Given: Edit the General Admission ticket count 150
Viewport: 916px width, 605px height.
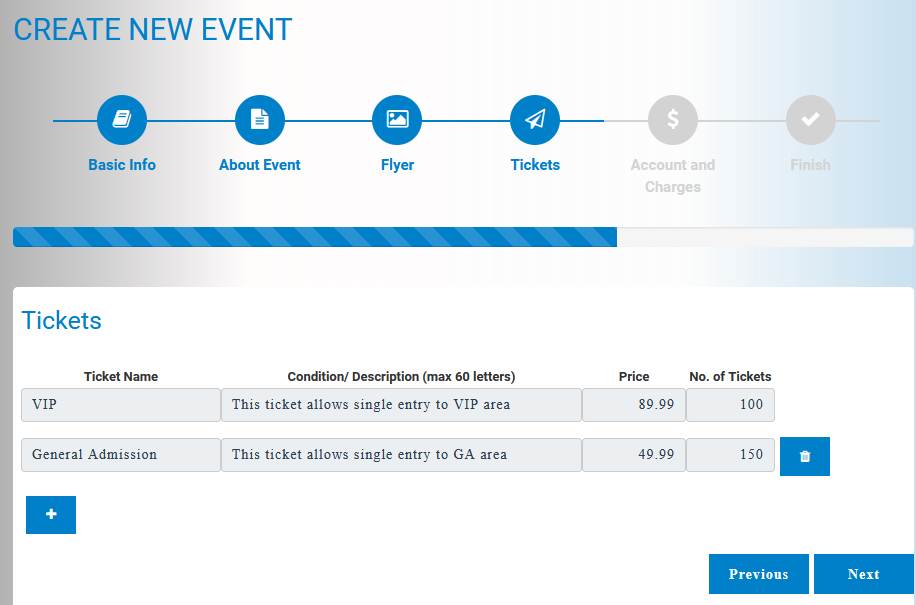Looking at the screenshot, I should 730,455.
